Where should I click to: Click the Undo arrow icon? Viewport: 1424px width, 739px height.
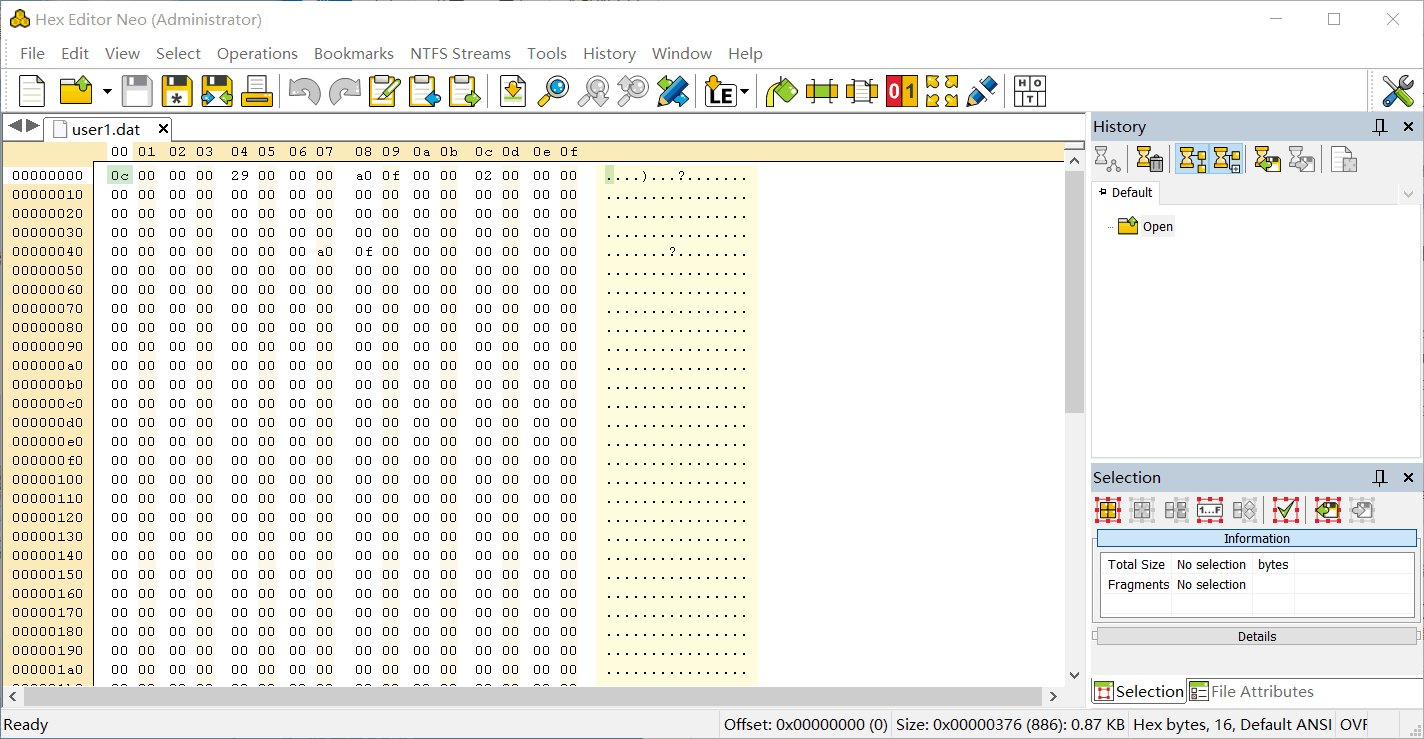304,91
